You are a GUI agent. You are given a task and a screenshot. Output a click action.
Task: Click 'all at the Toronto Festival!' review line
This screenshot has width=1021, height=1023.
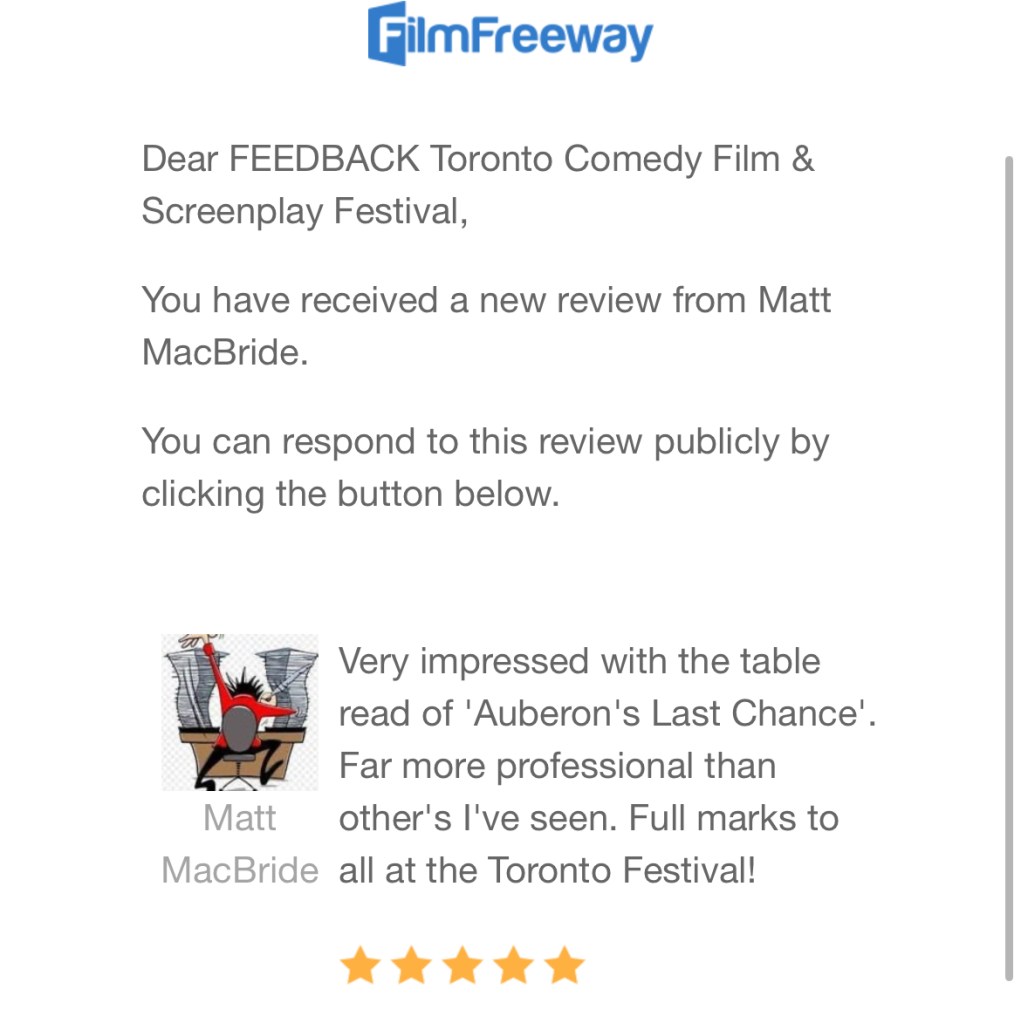547,870
